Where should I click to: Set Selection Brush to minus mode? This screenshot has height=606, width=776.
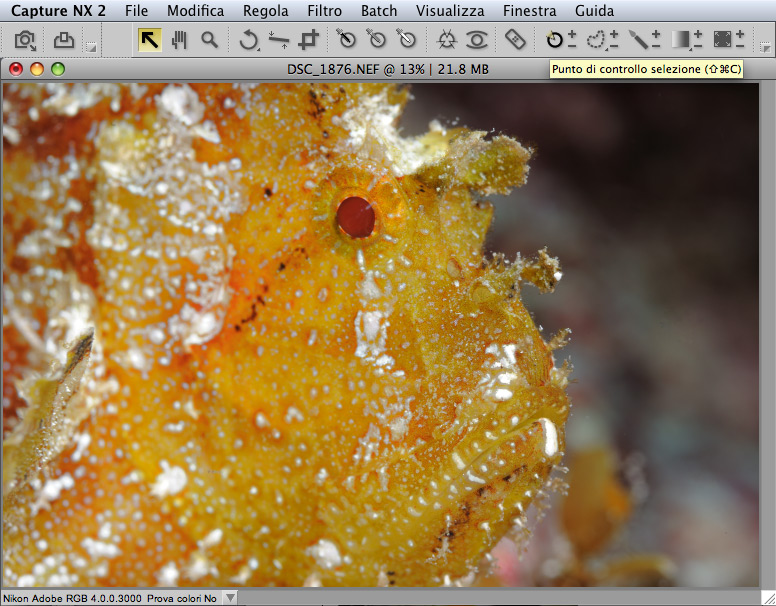(x=656, y=46)
